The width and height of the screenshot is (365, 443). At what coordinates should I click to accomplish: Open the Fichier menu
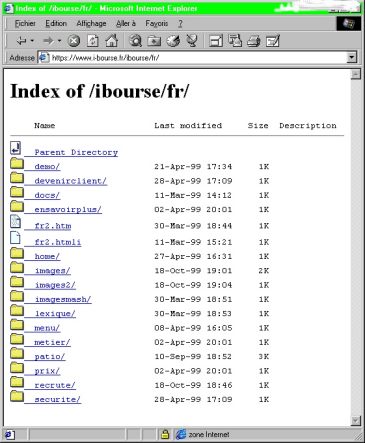point(25,23)
